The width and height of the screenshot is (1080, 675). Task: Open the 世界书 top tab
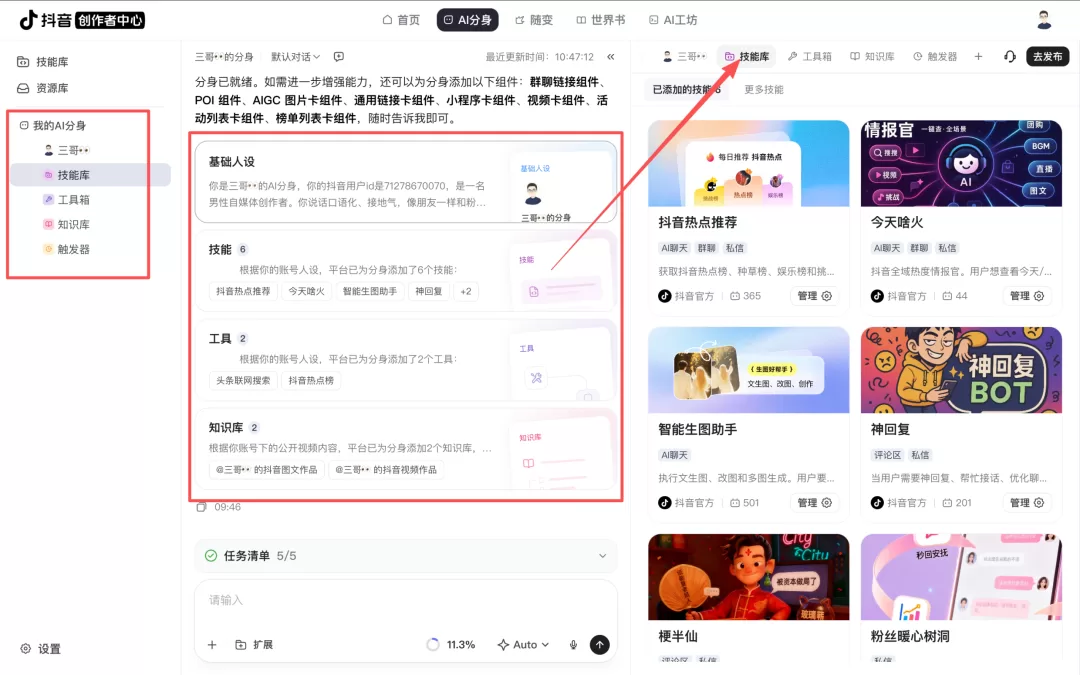pos(601,20)
